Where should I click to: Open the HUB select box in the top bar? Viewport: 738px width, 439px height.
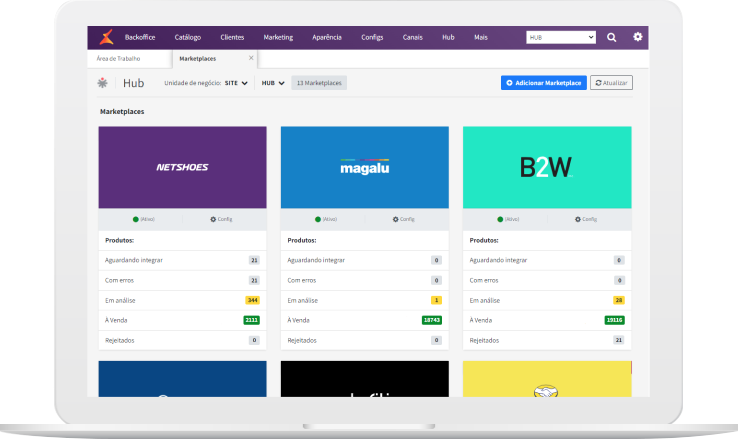click(561, 37)
